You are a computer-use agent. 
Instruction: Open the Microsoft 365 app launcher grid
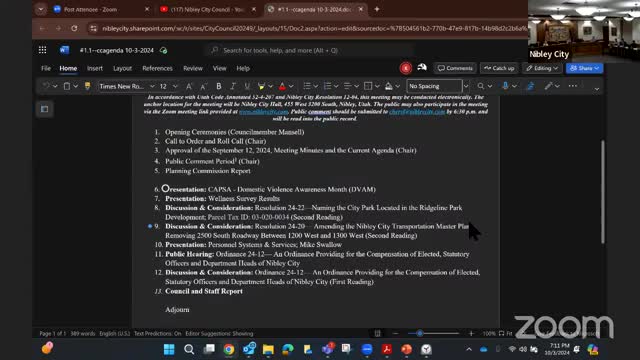pyautogui.click(x=42, y=50)
